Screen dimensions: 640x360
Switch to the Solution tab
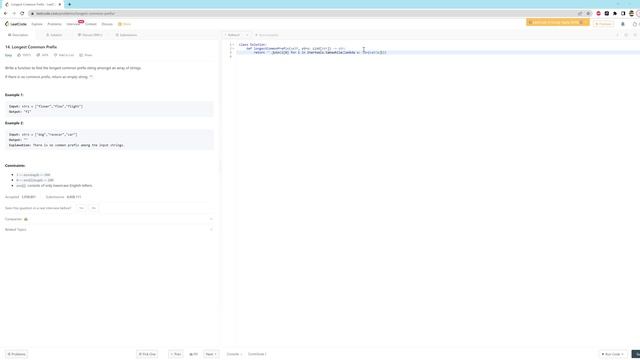(54, 35)
